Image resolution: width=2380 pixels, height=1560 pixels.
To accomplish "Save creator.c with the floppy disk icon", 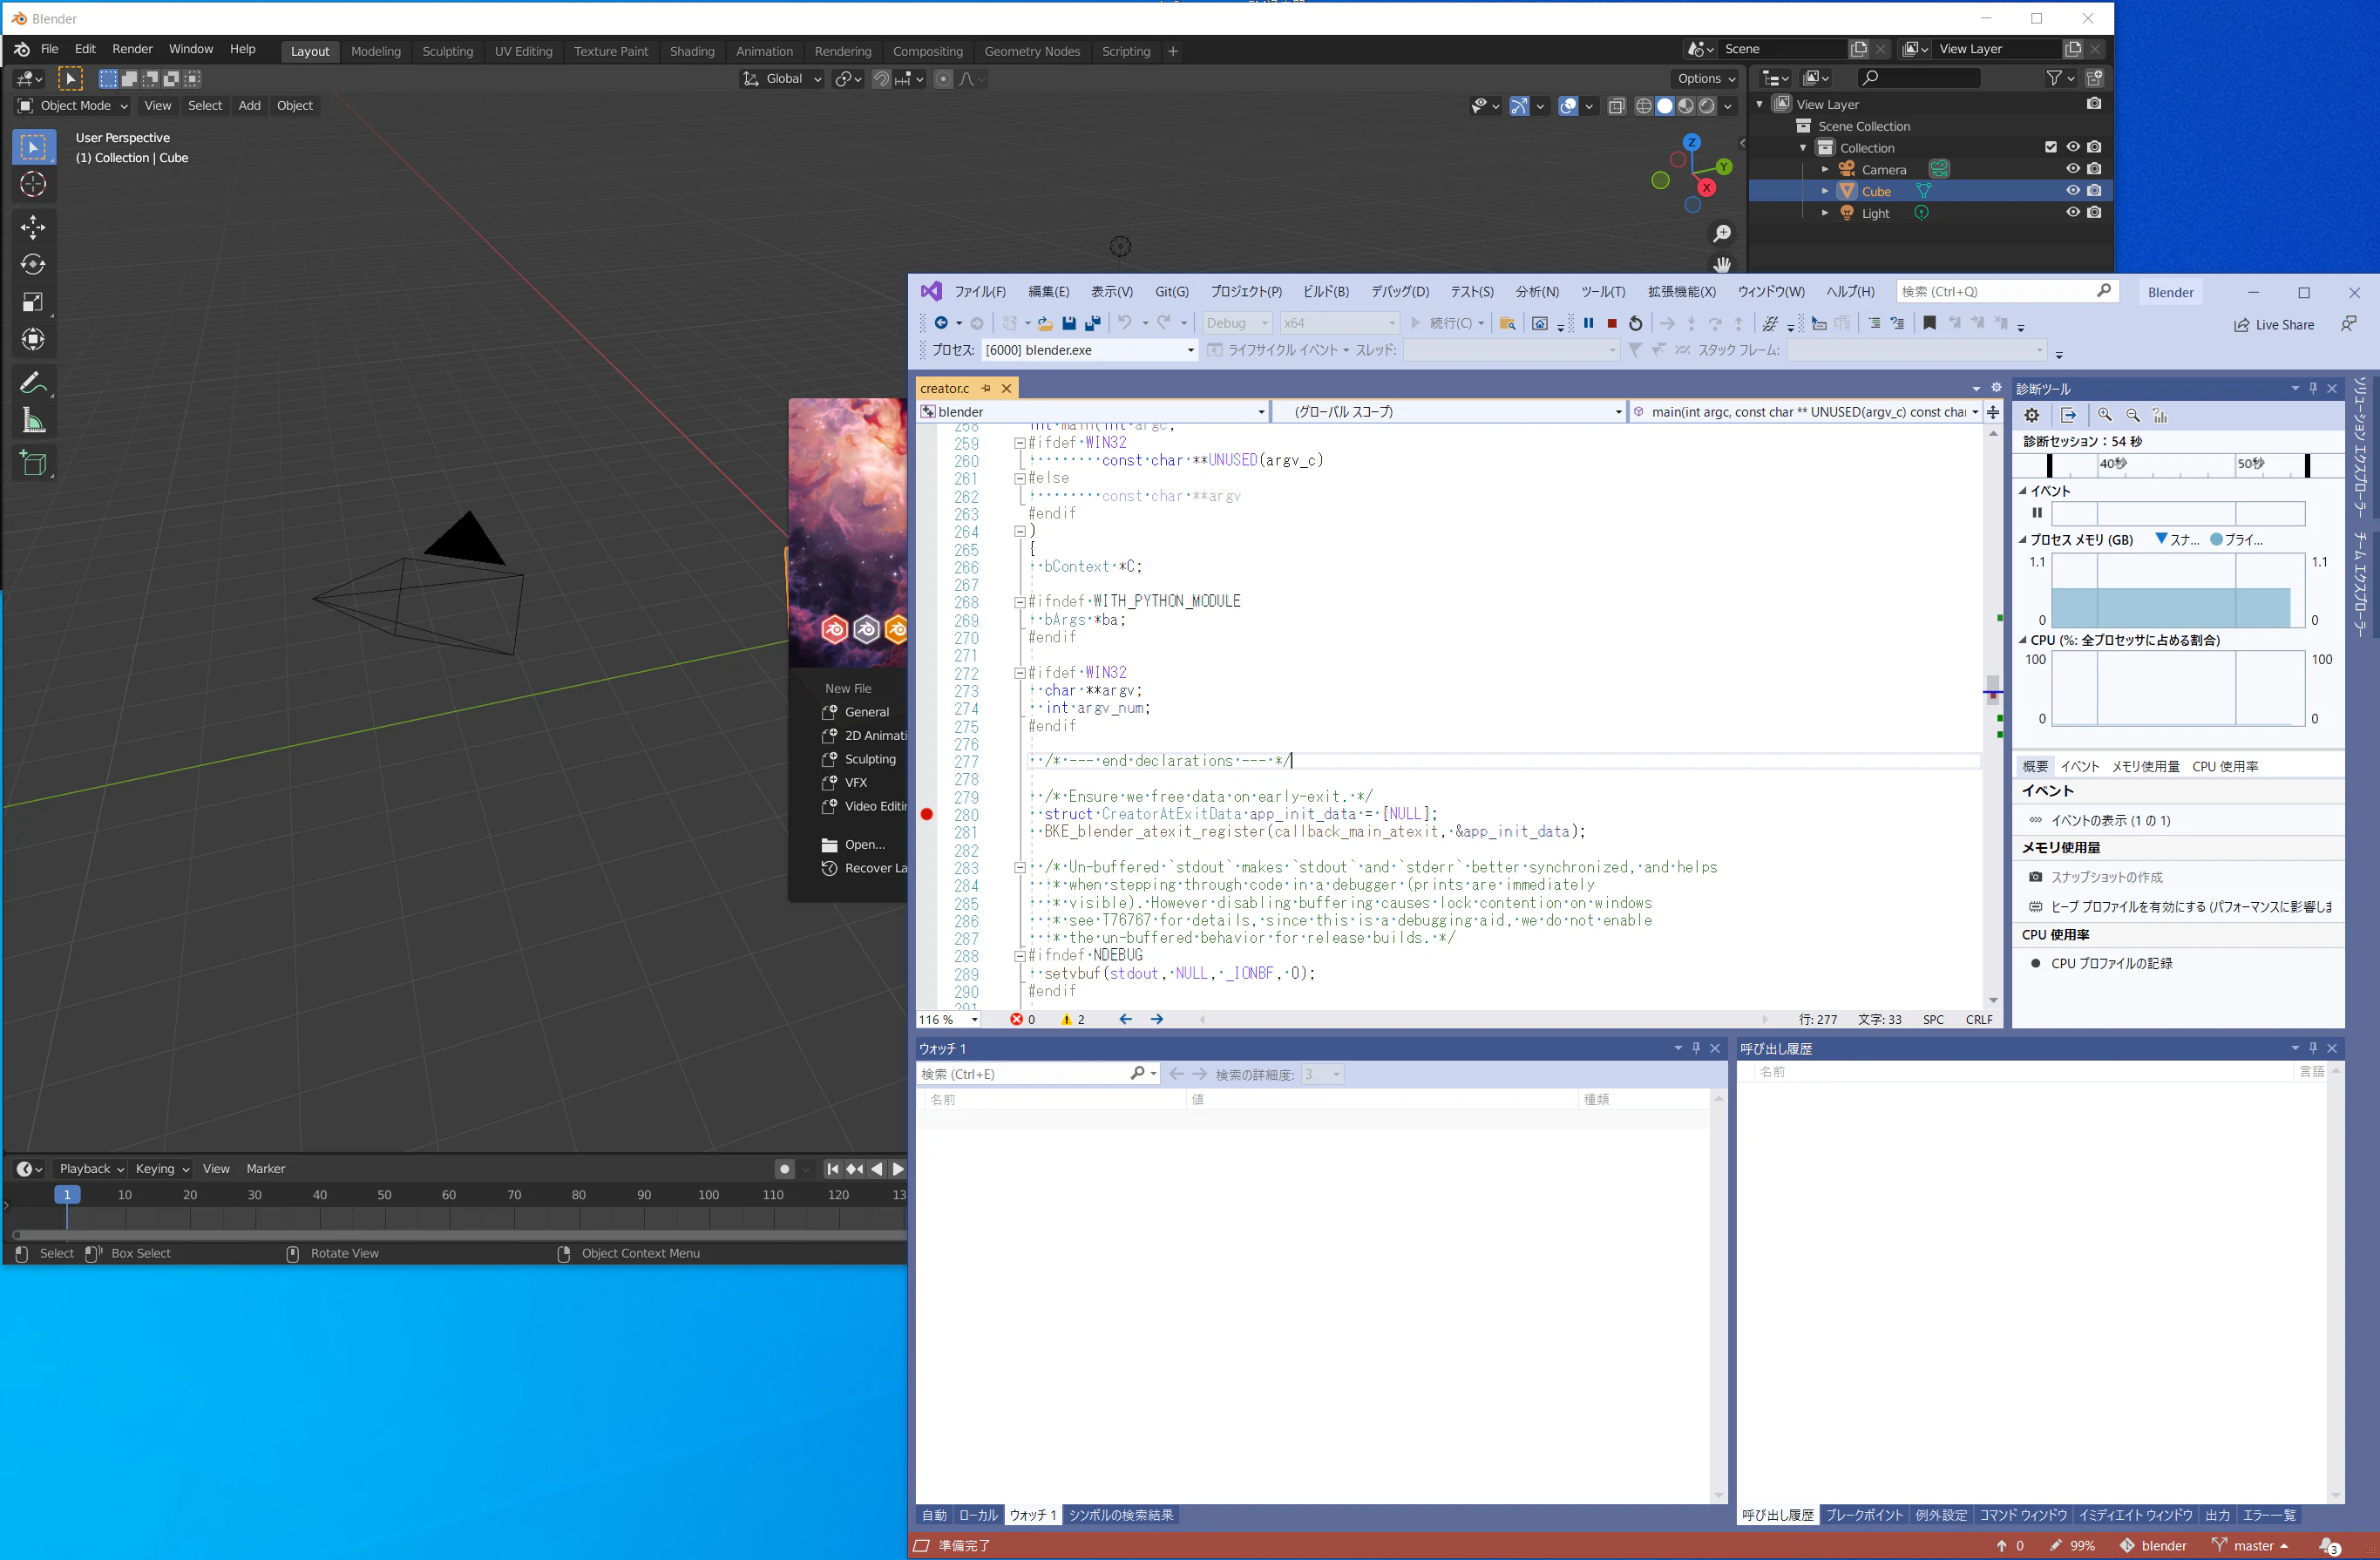I will pyautogui.click(x=1069, y=323).
